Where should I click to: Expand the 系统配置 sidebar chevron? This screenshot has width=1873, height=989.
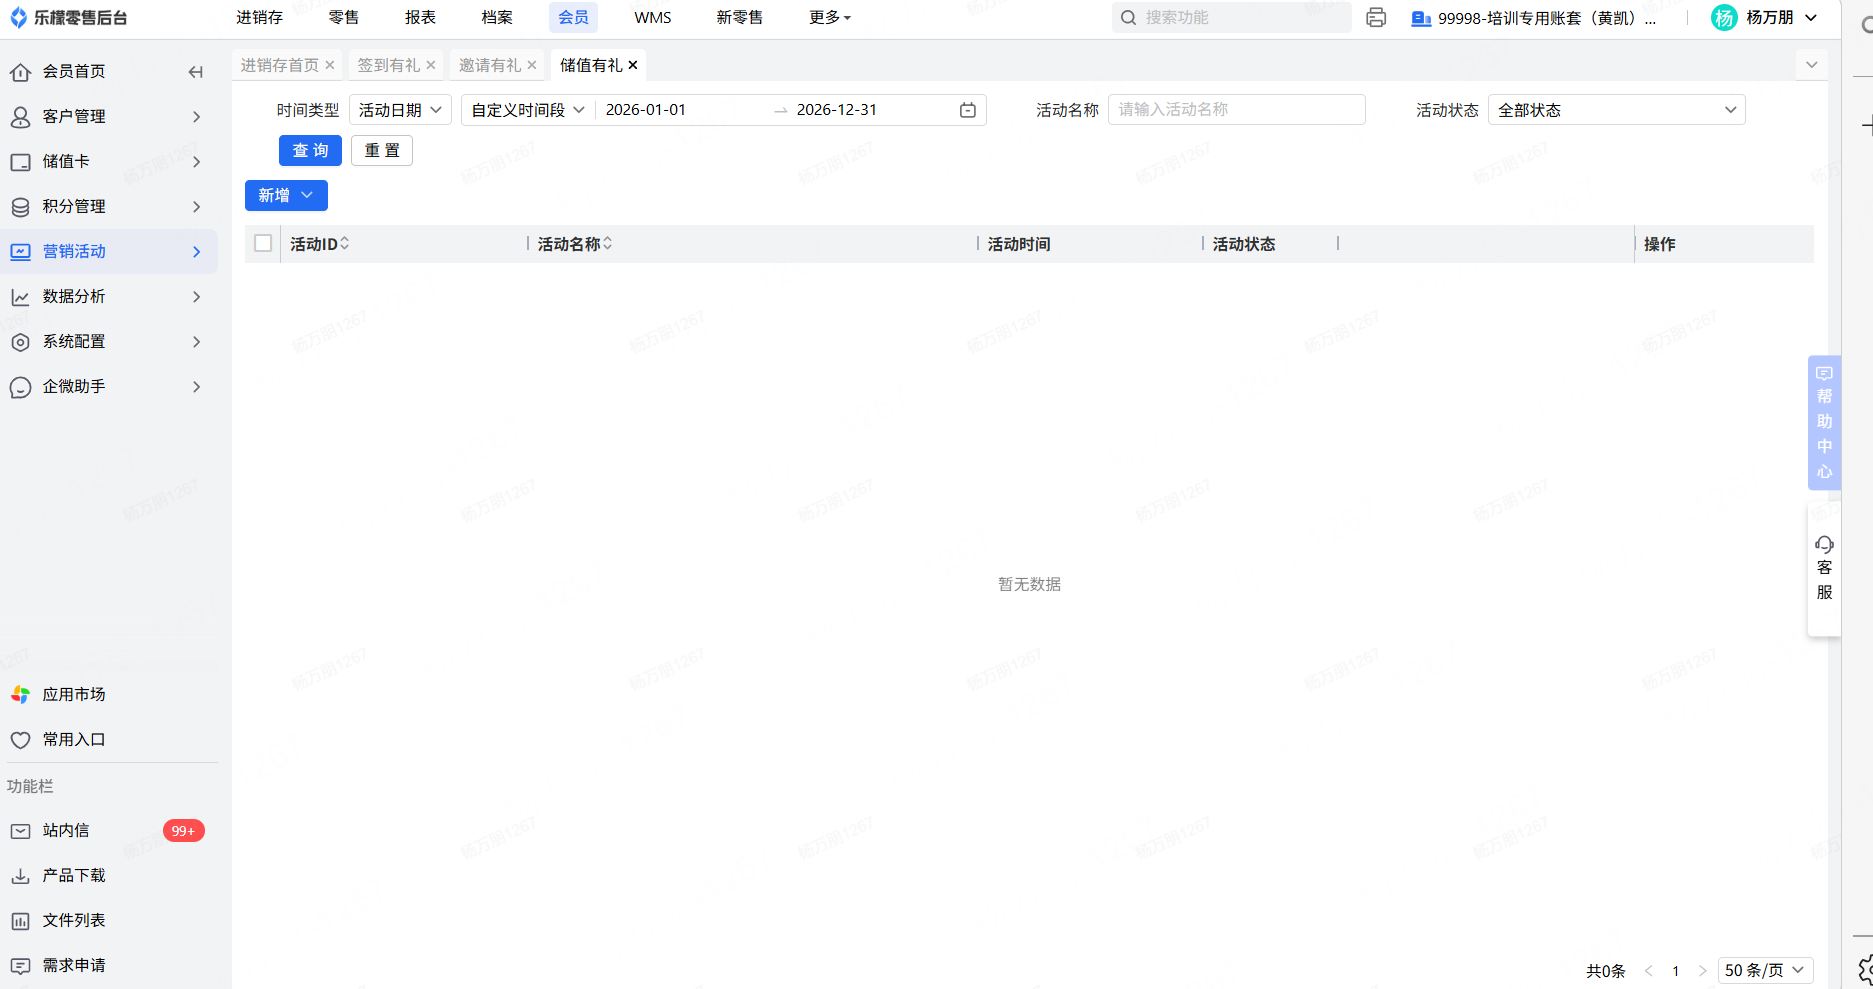(x=197, y=341)
